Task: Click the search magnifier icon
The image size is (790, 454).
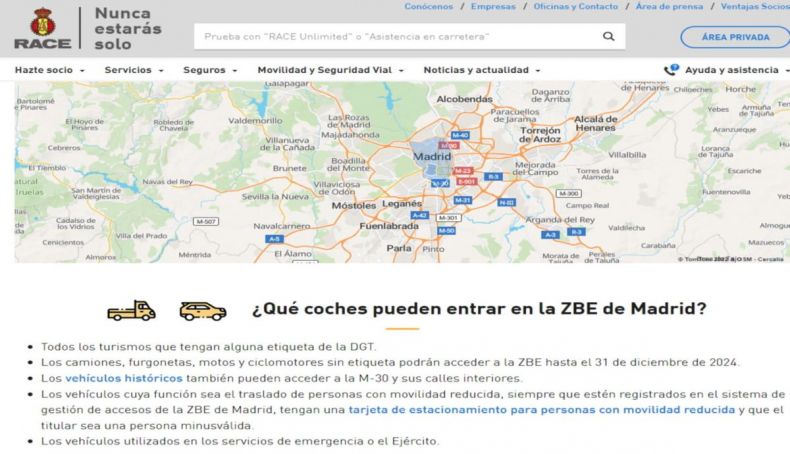Action: point(609,36)
